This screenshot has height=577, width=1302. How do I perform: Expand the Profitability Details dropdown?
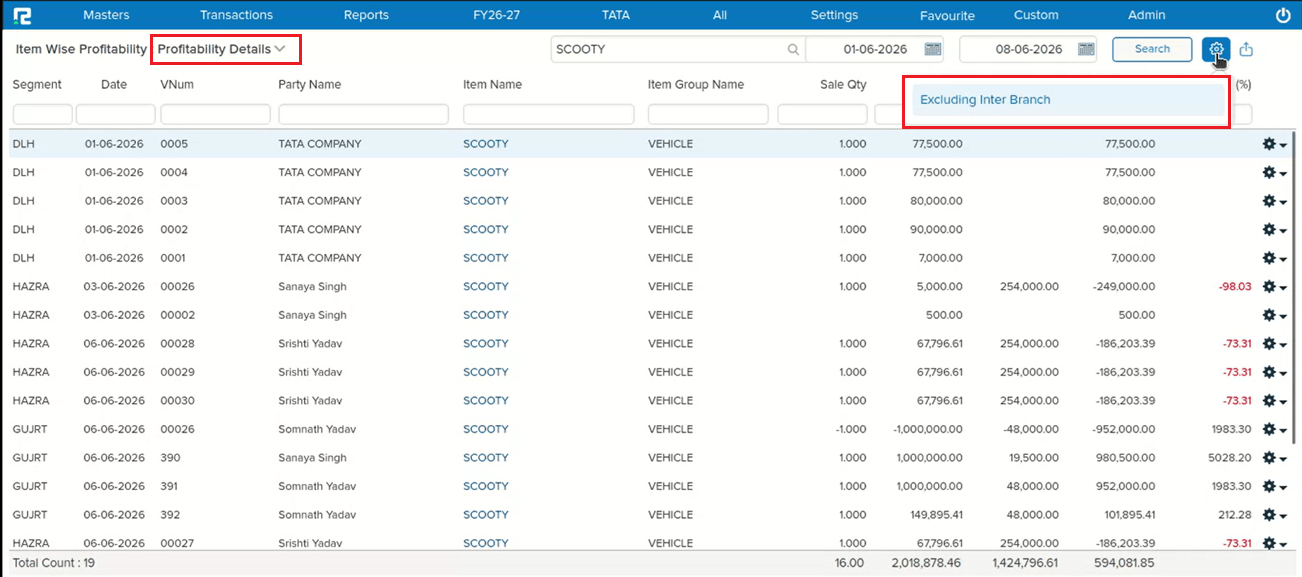pyautogui.click(x=222, y=49)
